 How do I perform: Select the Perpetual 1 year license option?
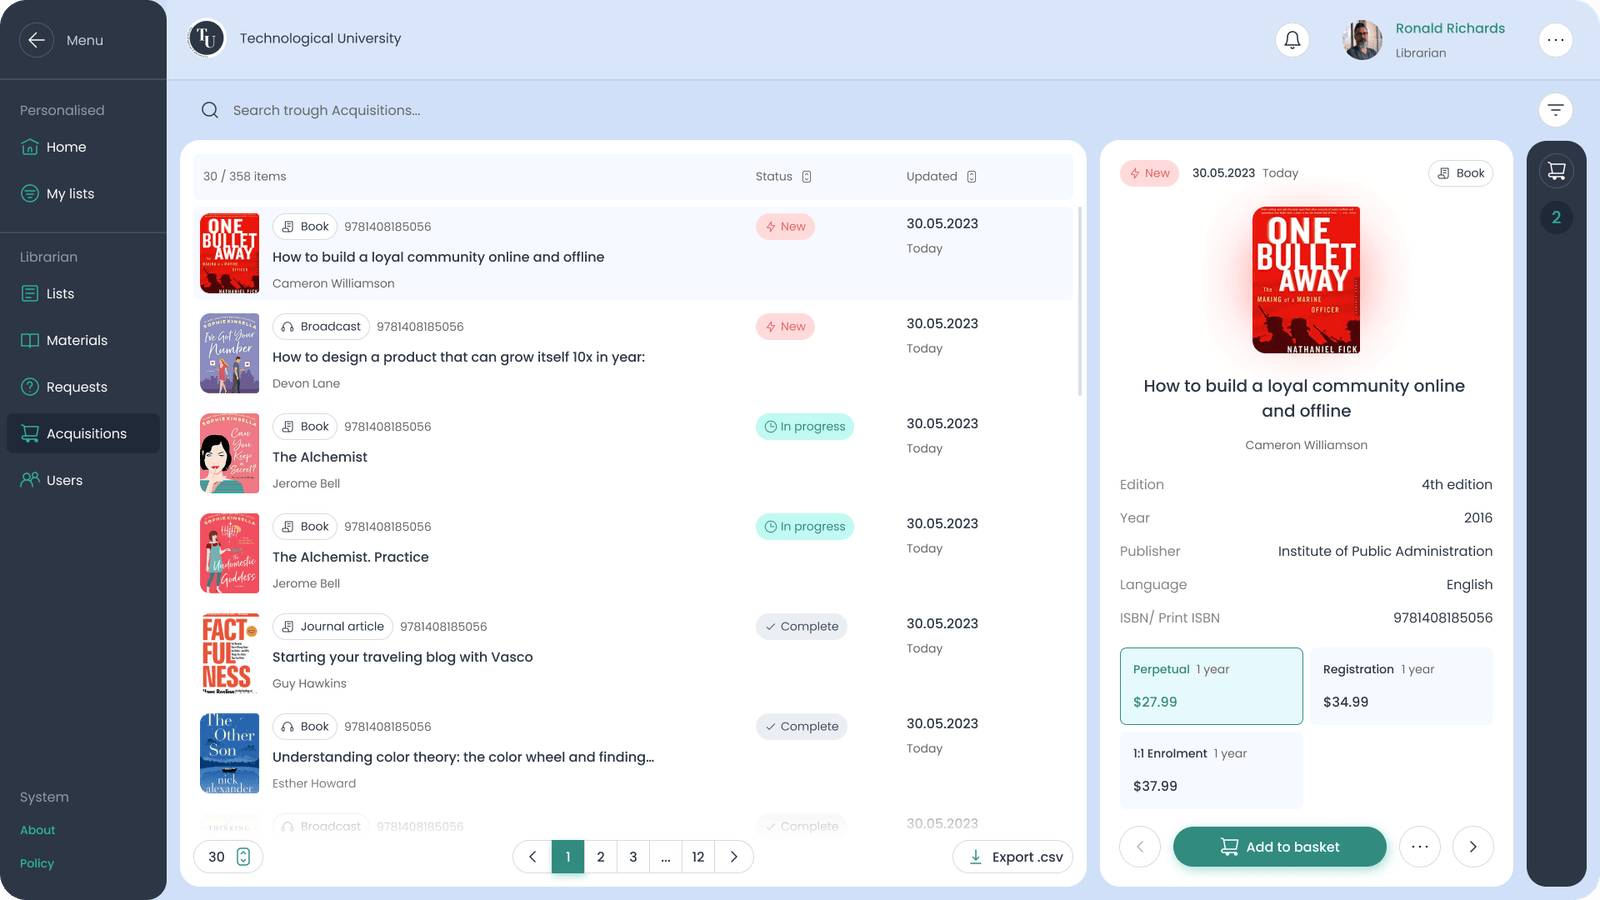1210,686
